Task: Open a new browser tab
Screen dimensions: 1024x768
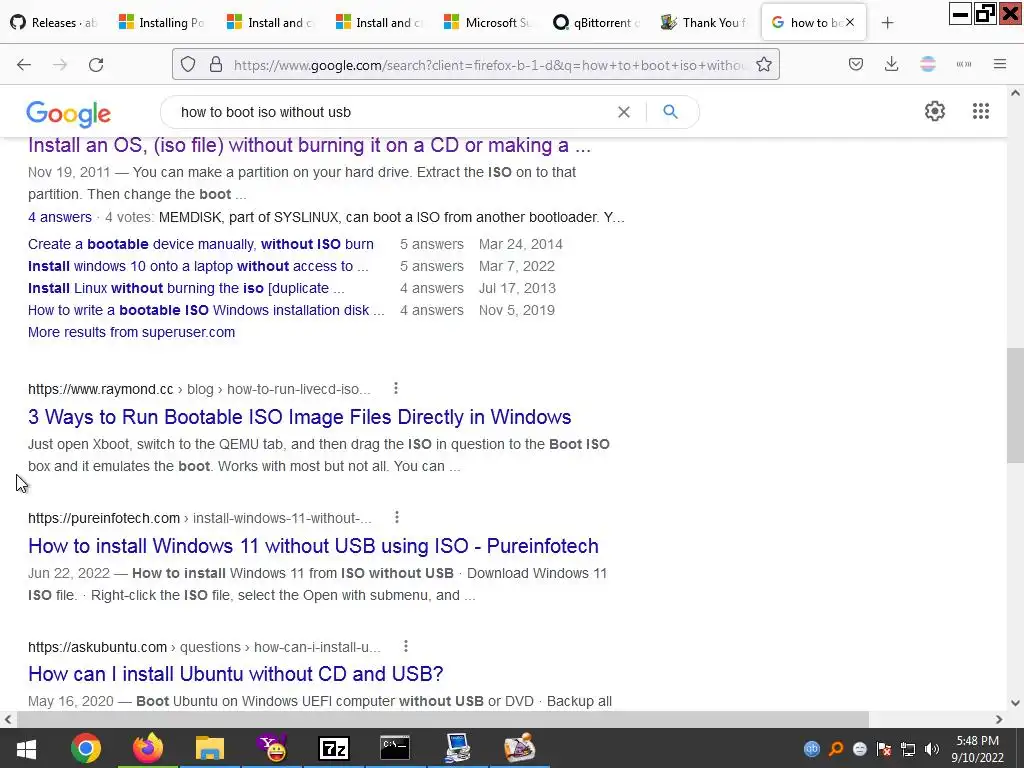Action: (x=887, y=23)
